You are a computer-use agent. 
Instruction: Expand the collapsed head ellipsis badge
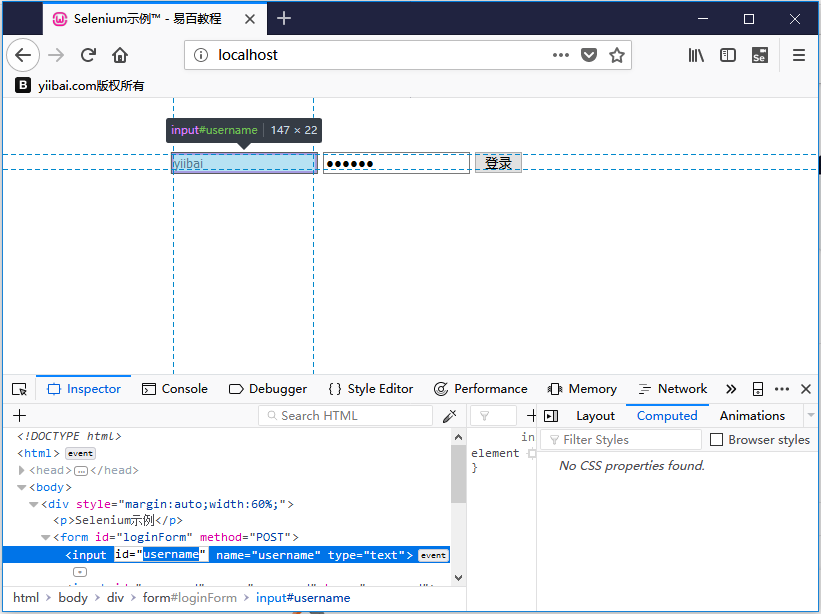pos(81,471)
